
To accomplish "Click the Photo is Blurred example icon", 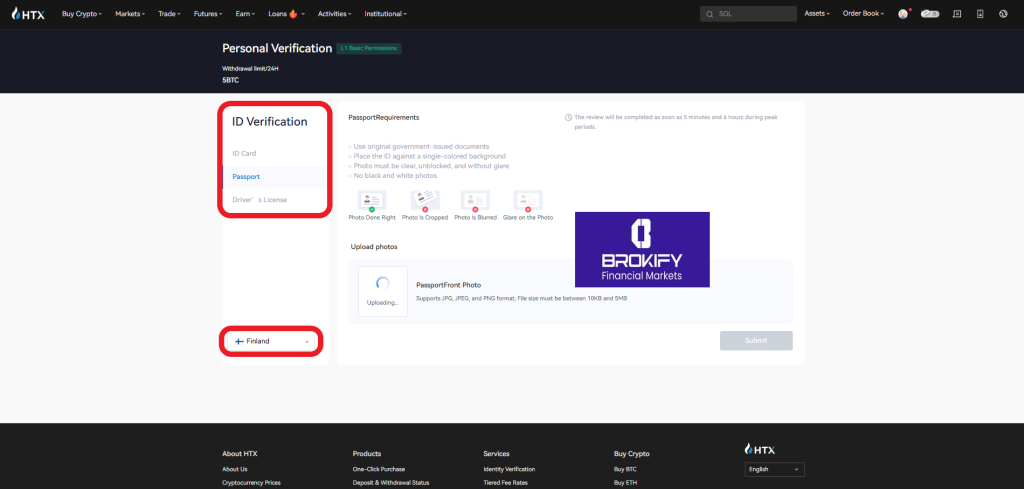I will pyautogui.click(x=475, y=200).
